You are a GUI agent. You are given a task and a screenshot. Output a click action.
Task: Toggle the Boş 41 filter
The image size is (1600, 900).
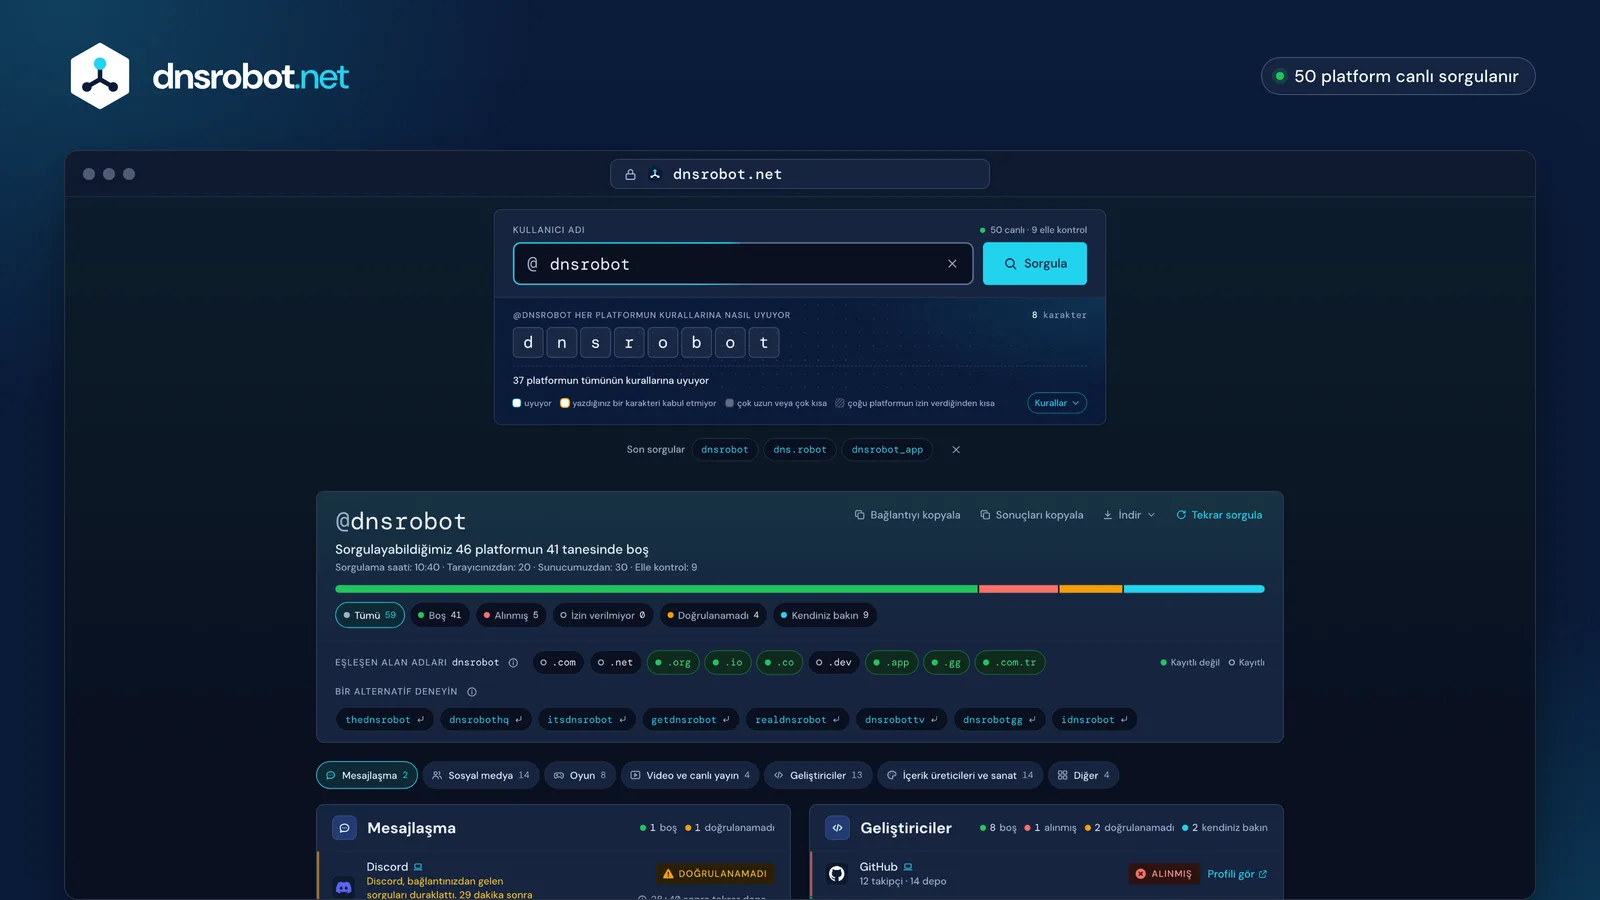[439, 615]
